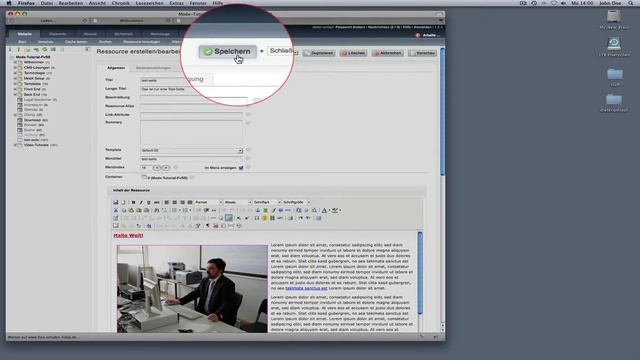Align text left in the editor
The height and width of the screenshot is (360, 640).
[x=167, y=202]
